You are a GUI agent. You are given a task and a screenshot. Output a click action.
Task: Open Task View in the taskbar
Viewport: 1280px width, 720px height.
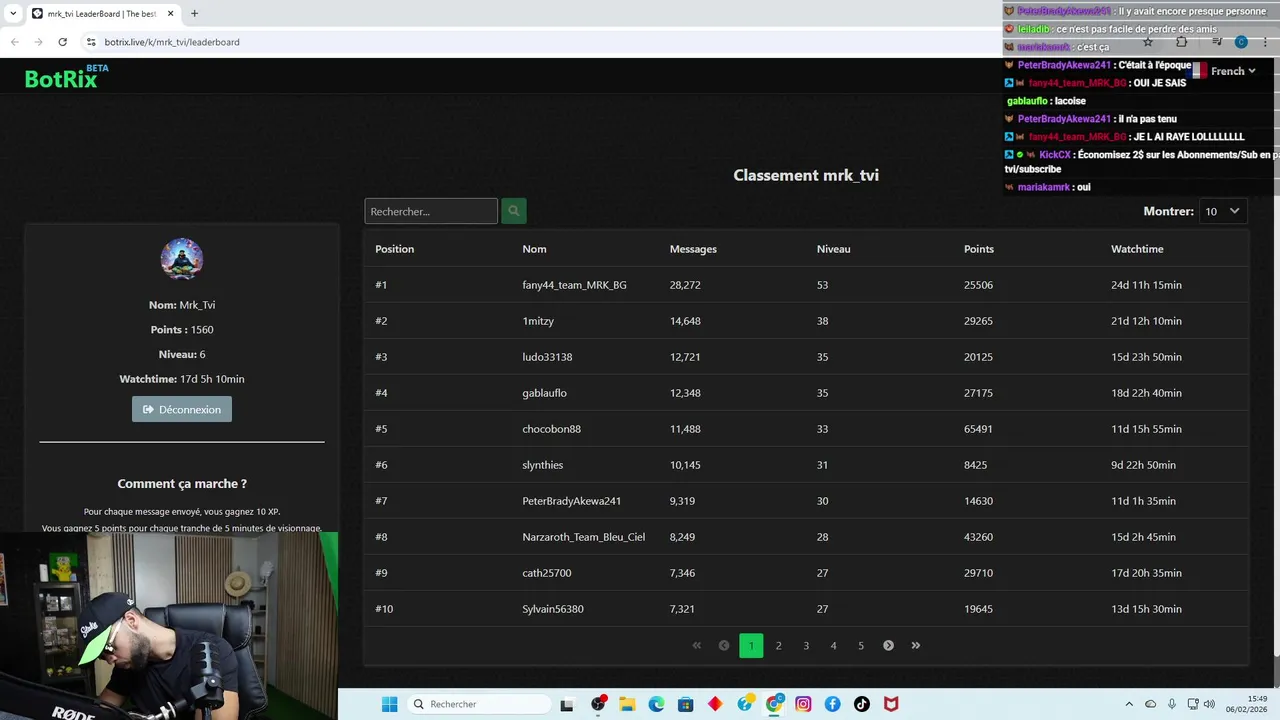coord(567,704)
